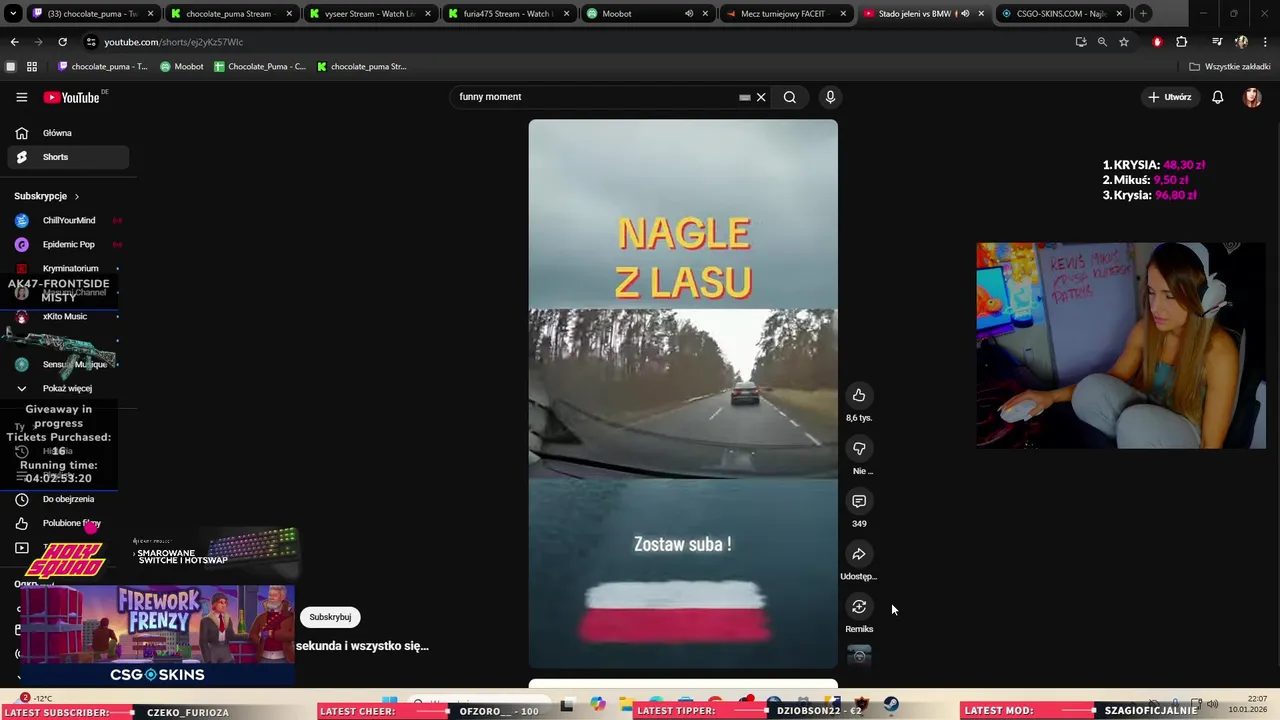Open Główna in sidebar
This screenshot has width=1280, height=720.
point(67,133)
